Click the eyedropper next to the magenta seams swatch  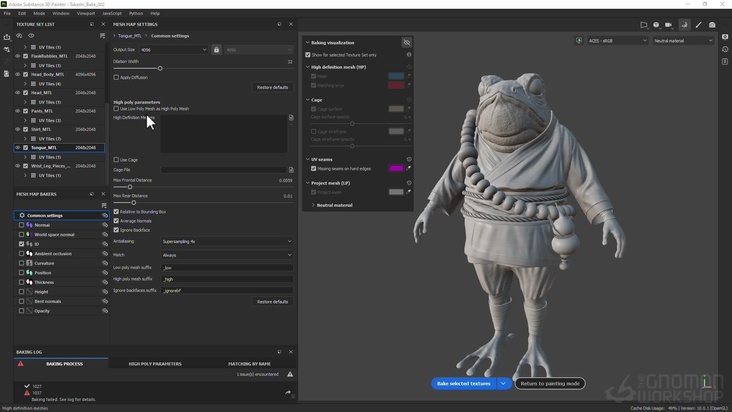[x=408, y=168]
